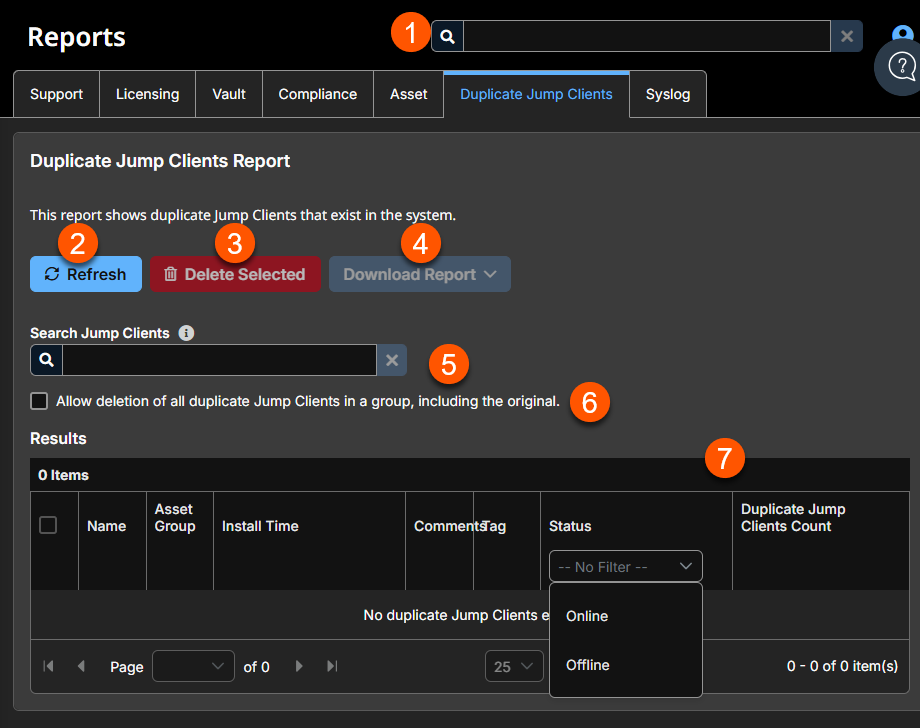
Task: Go to previous page arrow
Action: [82, 666]
